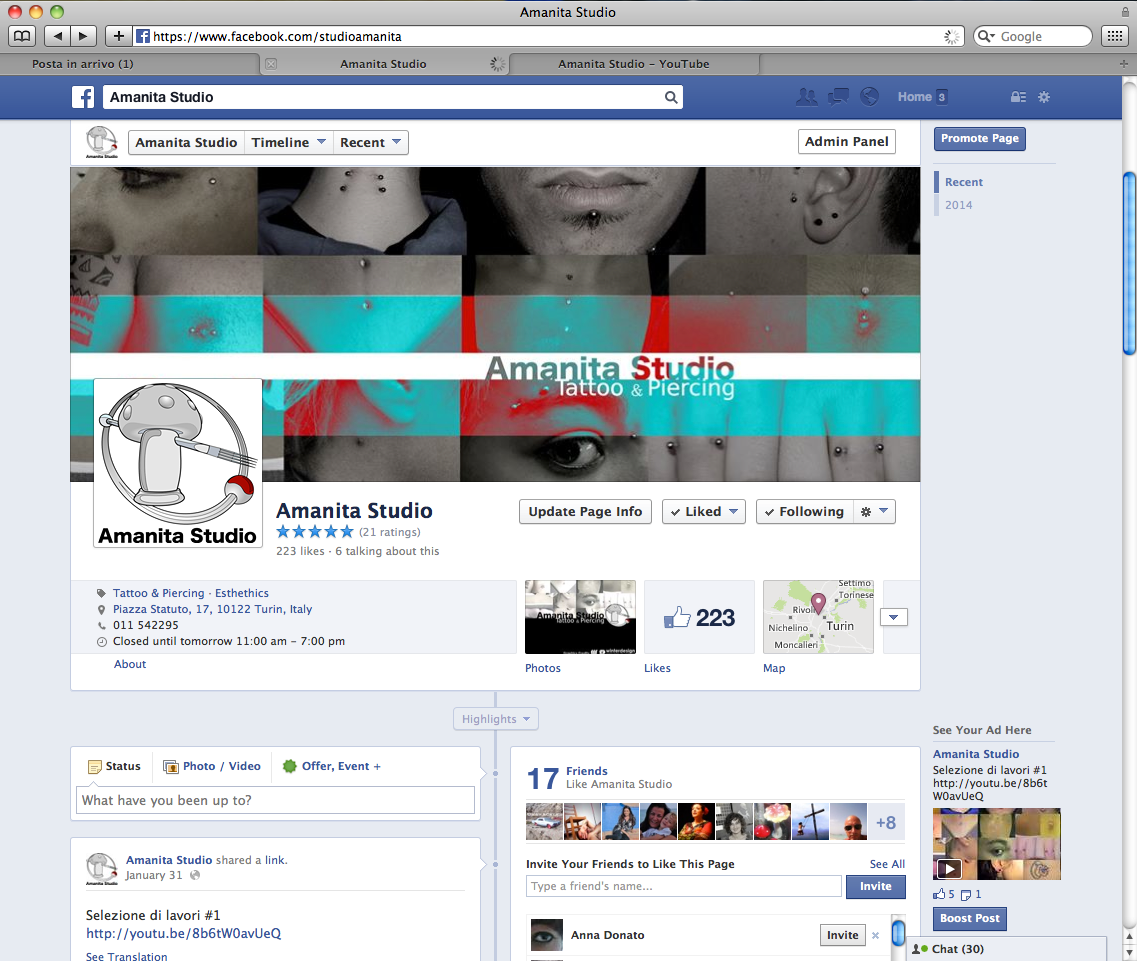Click Type a friend's name field
The image size is (1137, 961).
[x=684, y=886]
